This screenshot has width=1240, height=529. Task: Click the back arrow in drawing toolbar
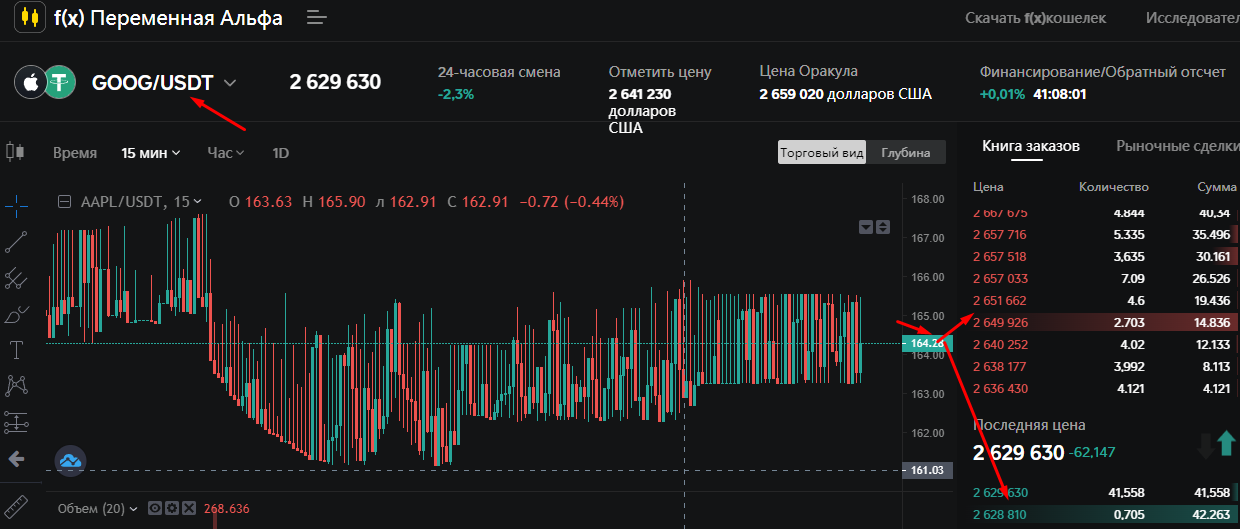click(16, 459)
